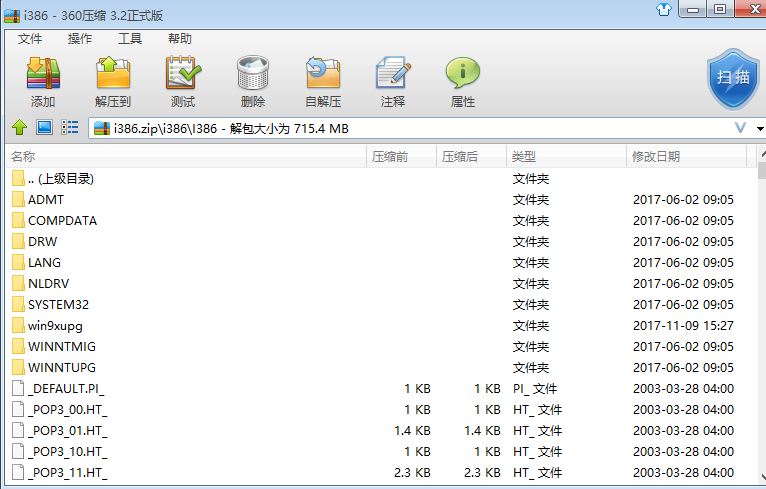
Task: Sort by 类型 column header
Action: click(x=566, y=156)
